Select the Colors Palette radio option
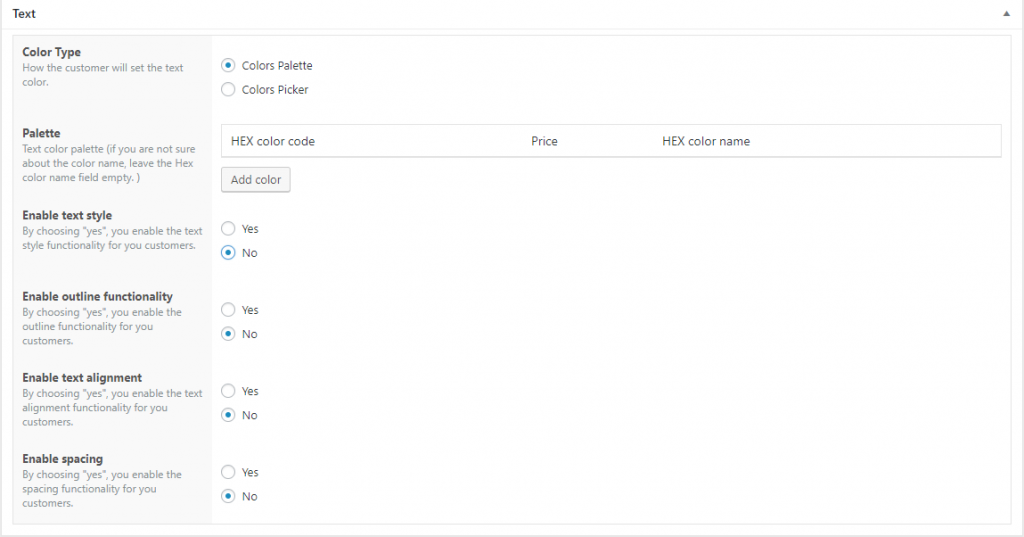 tap(228, 66)
